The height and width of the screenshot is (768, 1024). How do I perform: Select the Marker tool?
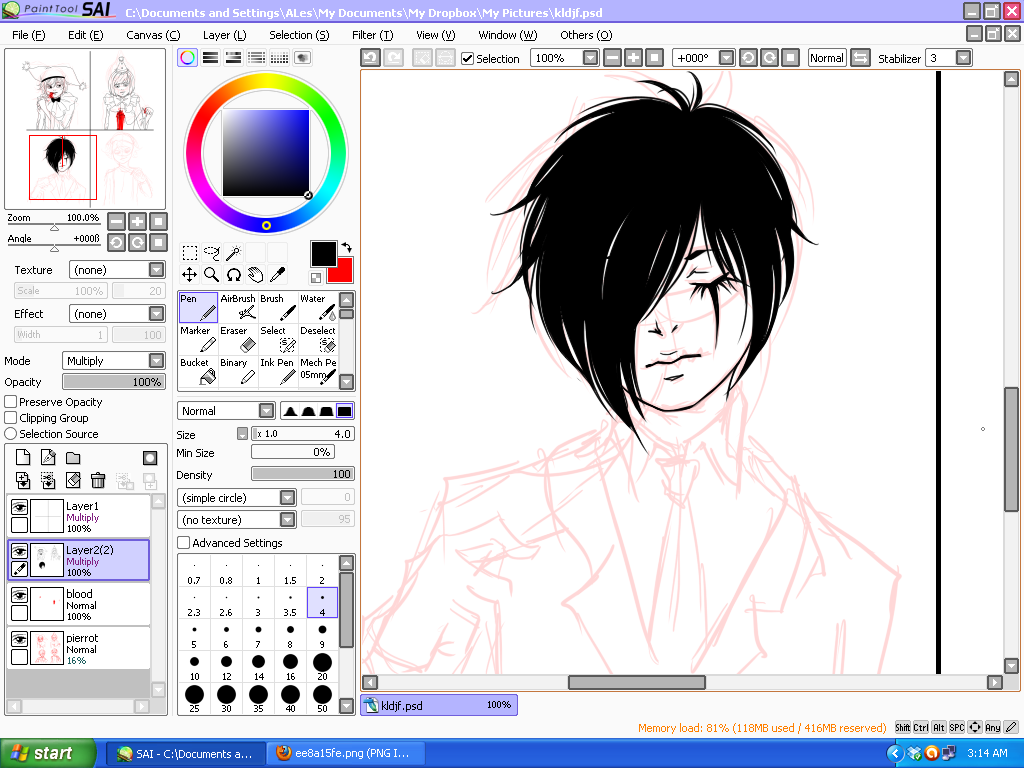pos(196,340)
